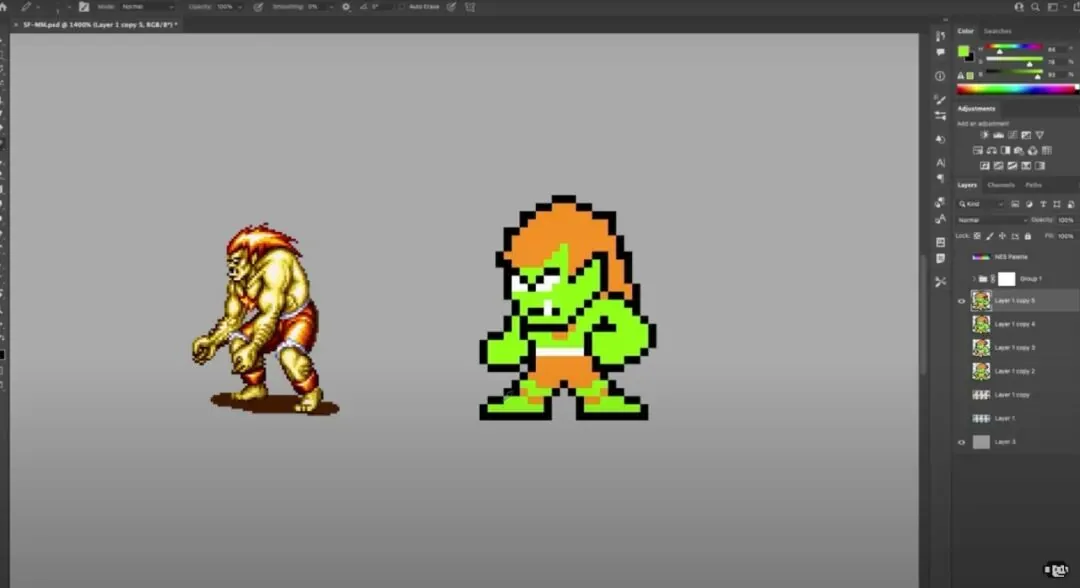
Task: Filter layers by type (T) icon
Action: pos(1043,204)
